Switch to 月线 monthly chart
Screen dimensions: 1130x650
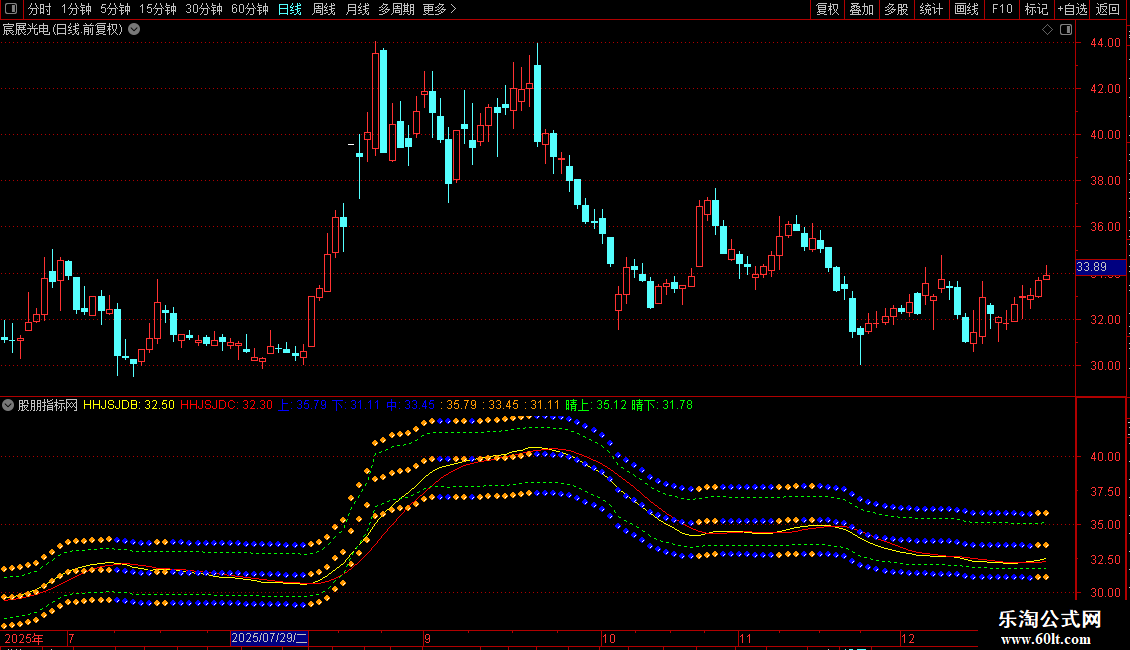[x=357, y=9]
